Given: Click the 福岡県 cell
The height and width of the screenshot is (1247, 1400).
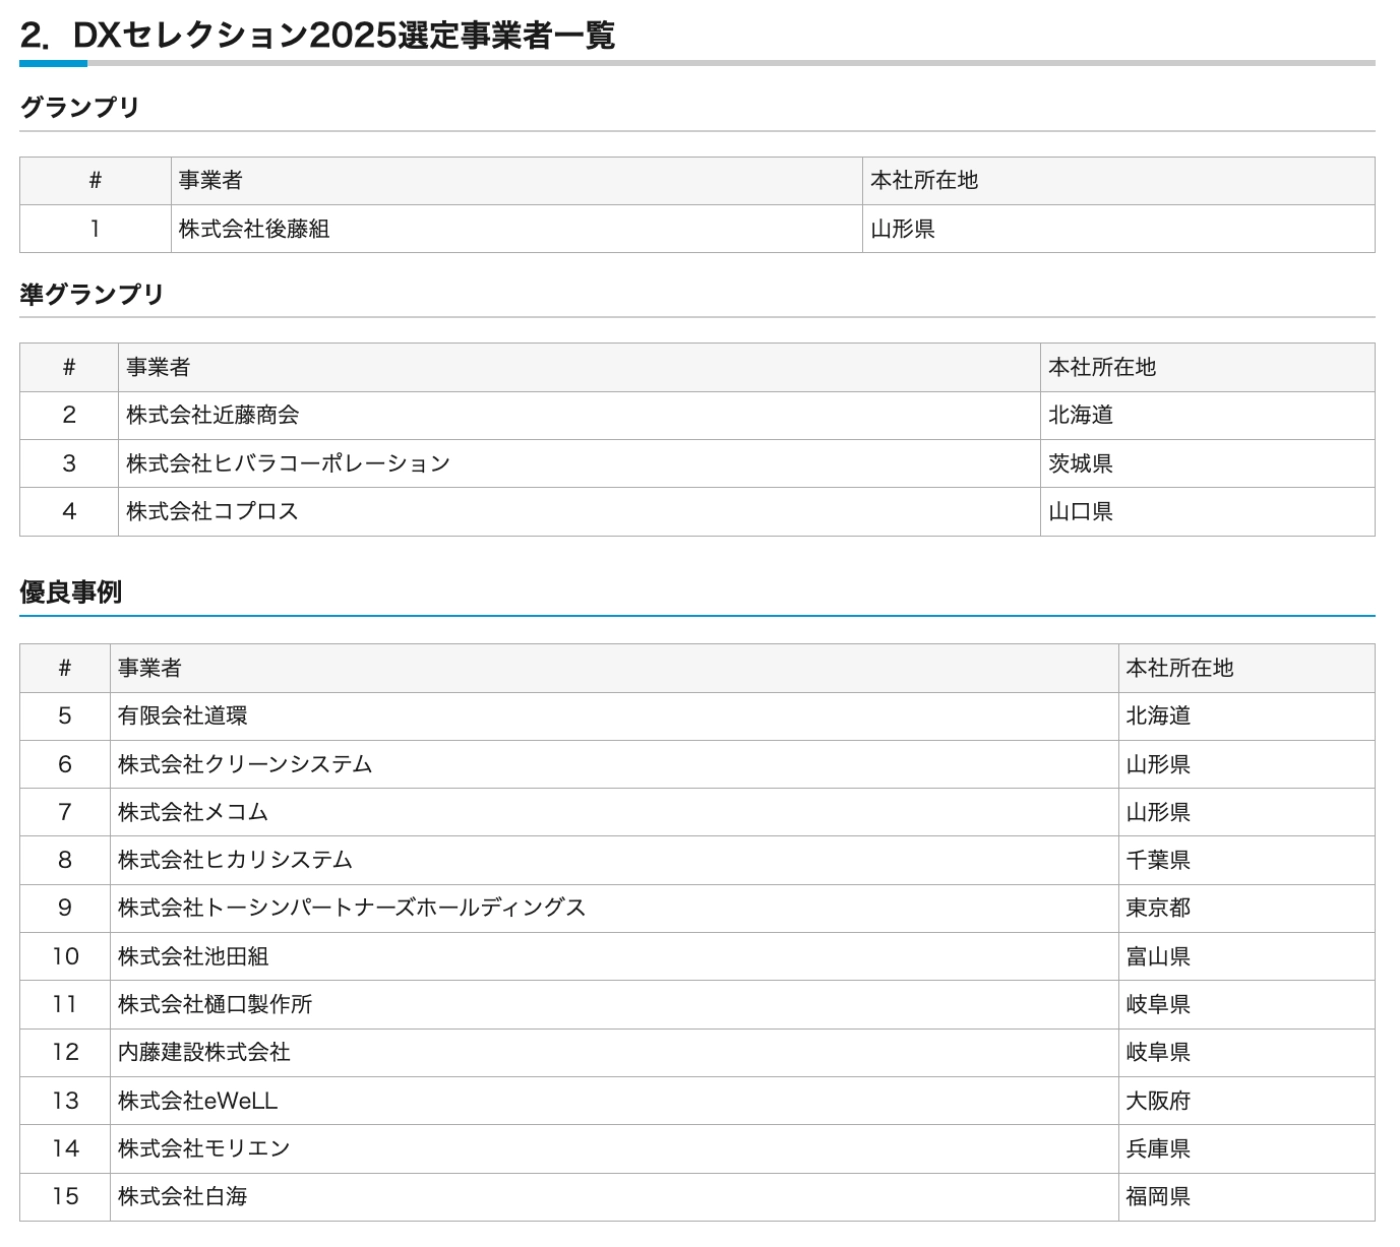Looking at the screenshot, I should [x=1246, y=1196].
